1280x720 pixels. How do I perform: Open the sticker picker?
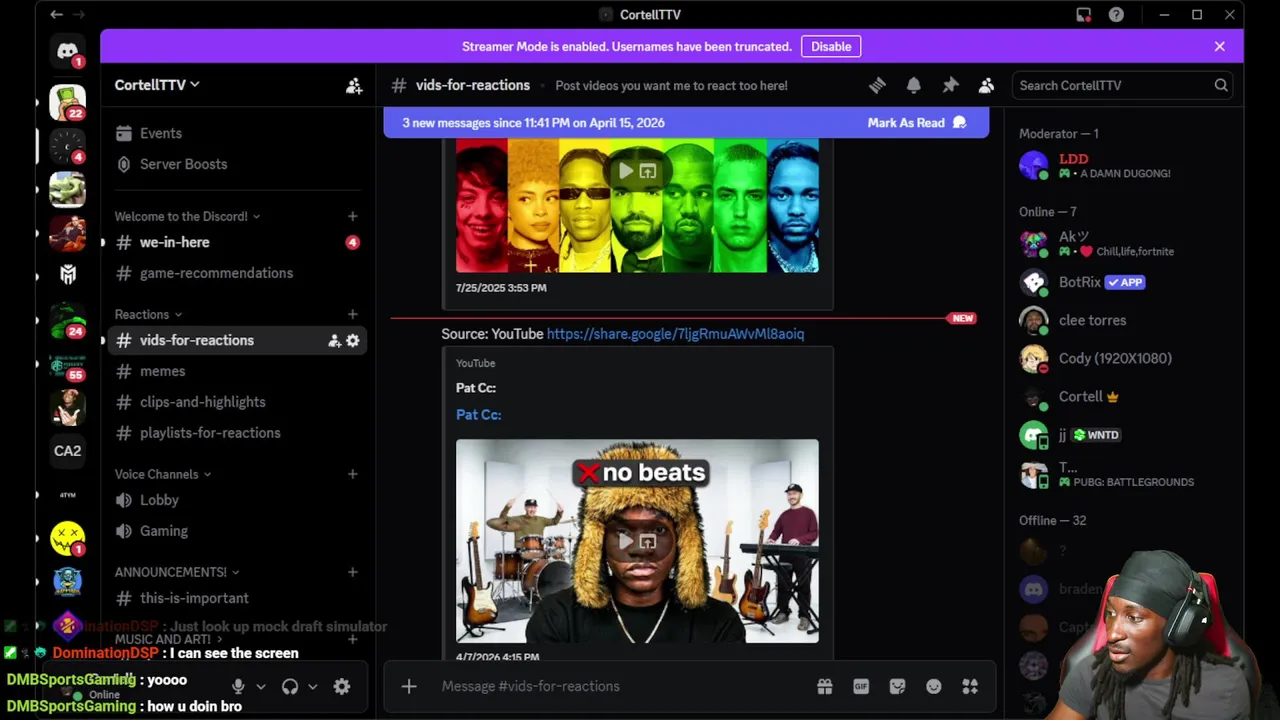pos(897,686)
